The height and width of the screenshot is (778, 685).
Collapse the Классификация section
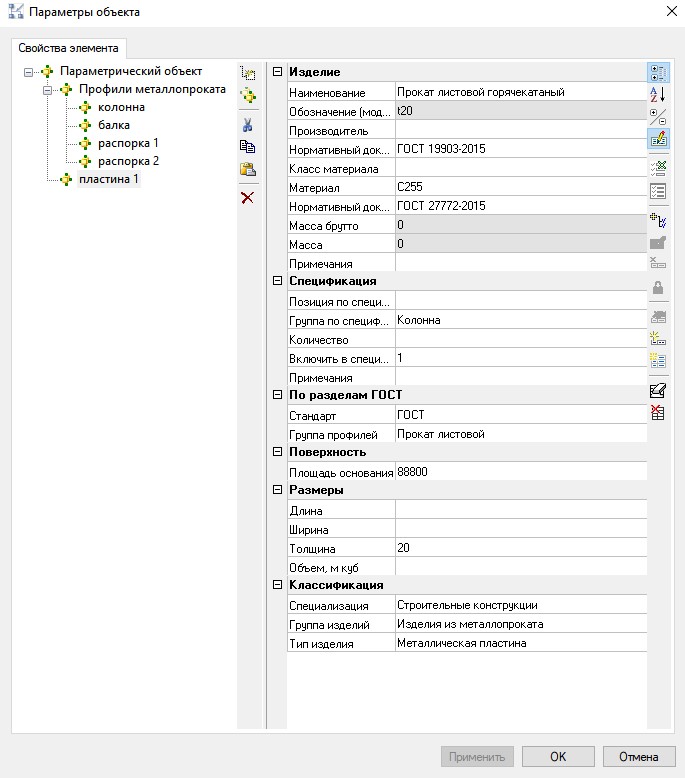click(x=277, y=585)
